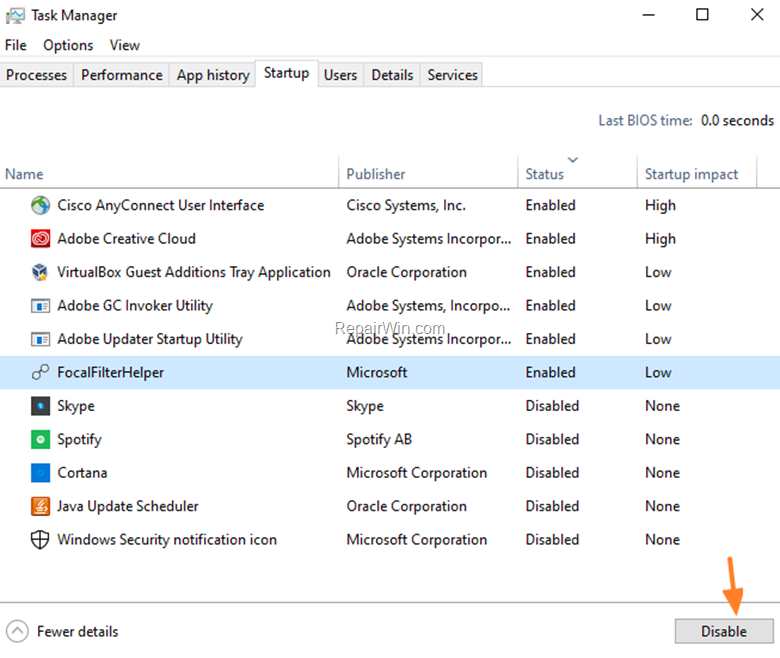Select Java Update Scheduler name
Image resolution: width=780 pixels, height=658 pixels.
(128, 506)
